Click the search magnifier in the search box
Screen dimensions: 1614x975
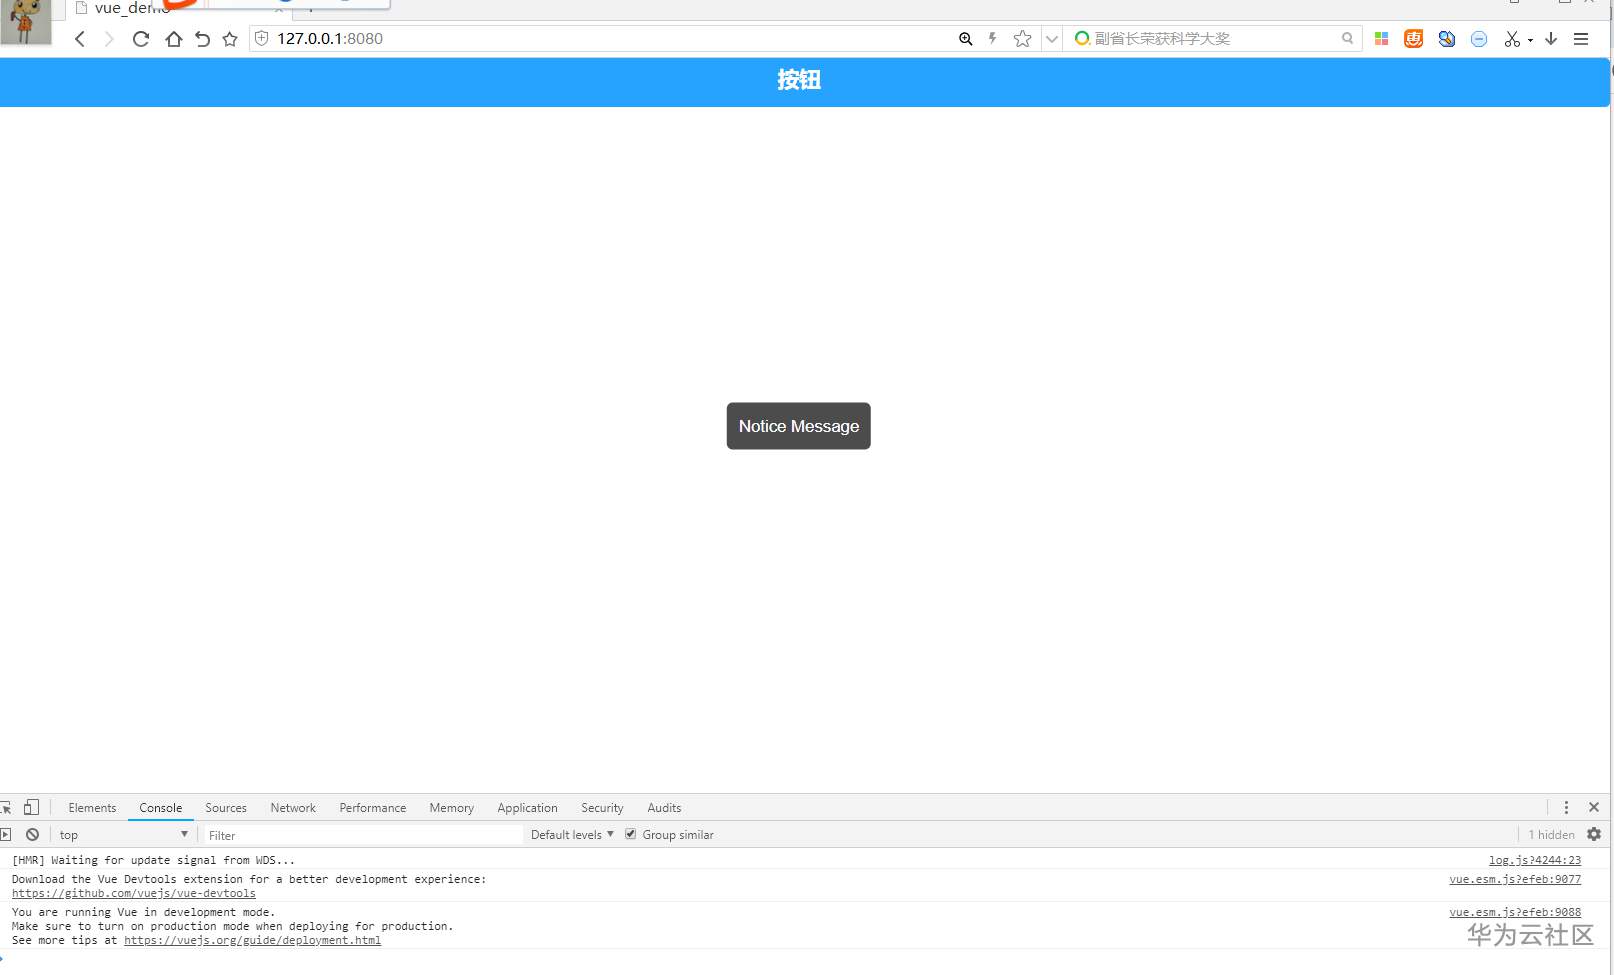(1347, 38)
